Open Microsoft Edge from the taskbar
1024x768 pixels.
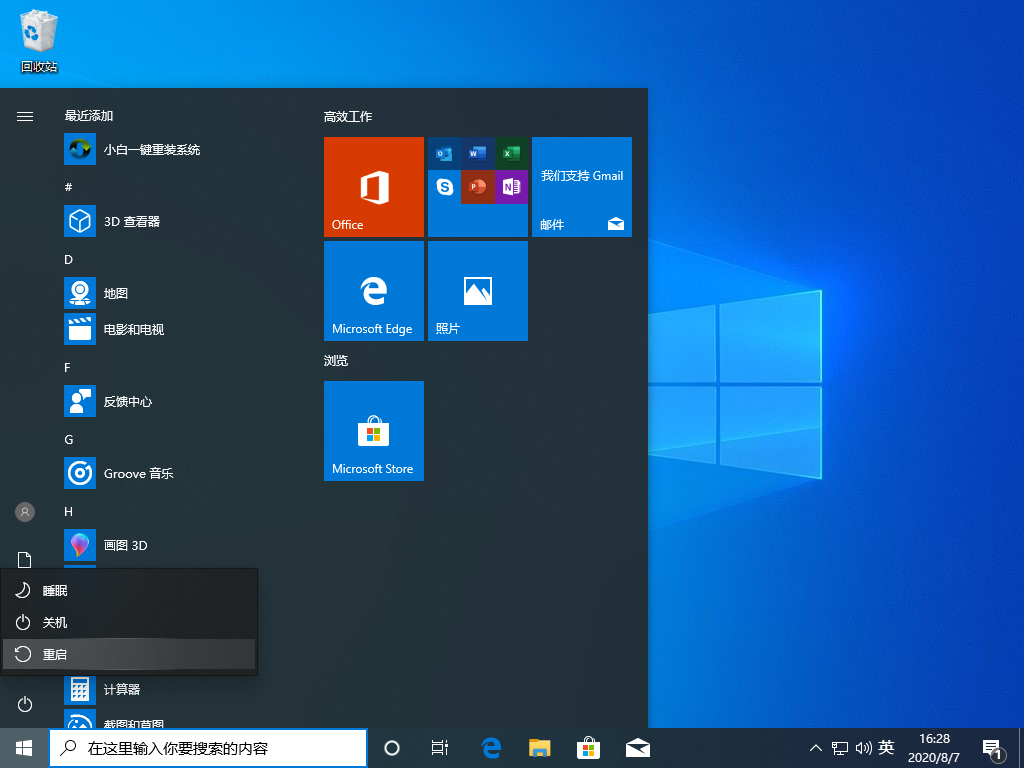pyautogui.click(x=490, y=747)
